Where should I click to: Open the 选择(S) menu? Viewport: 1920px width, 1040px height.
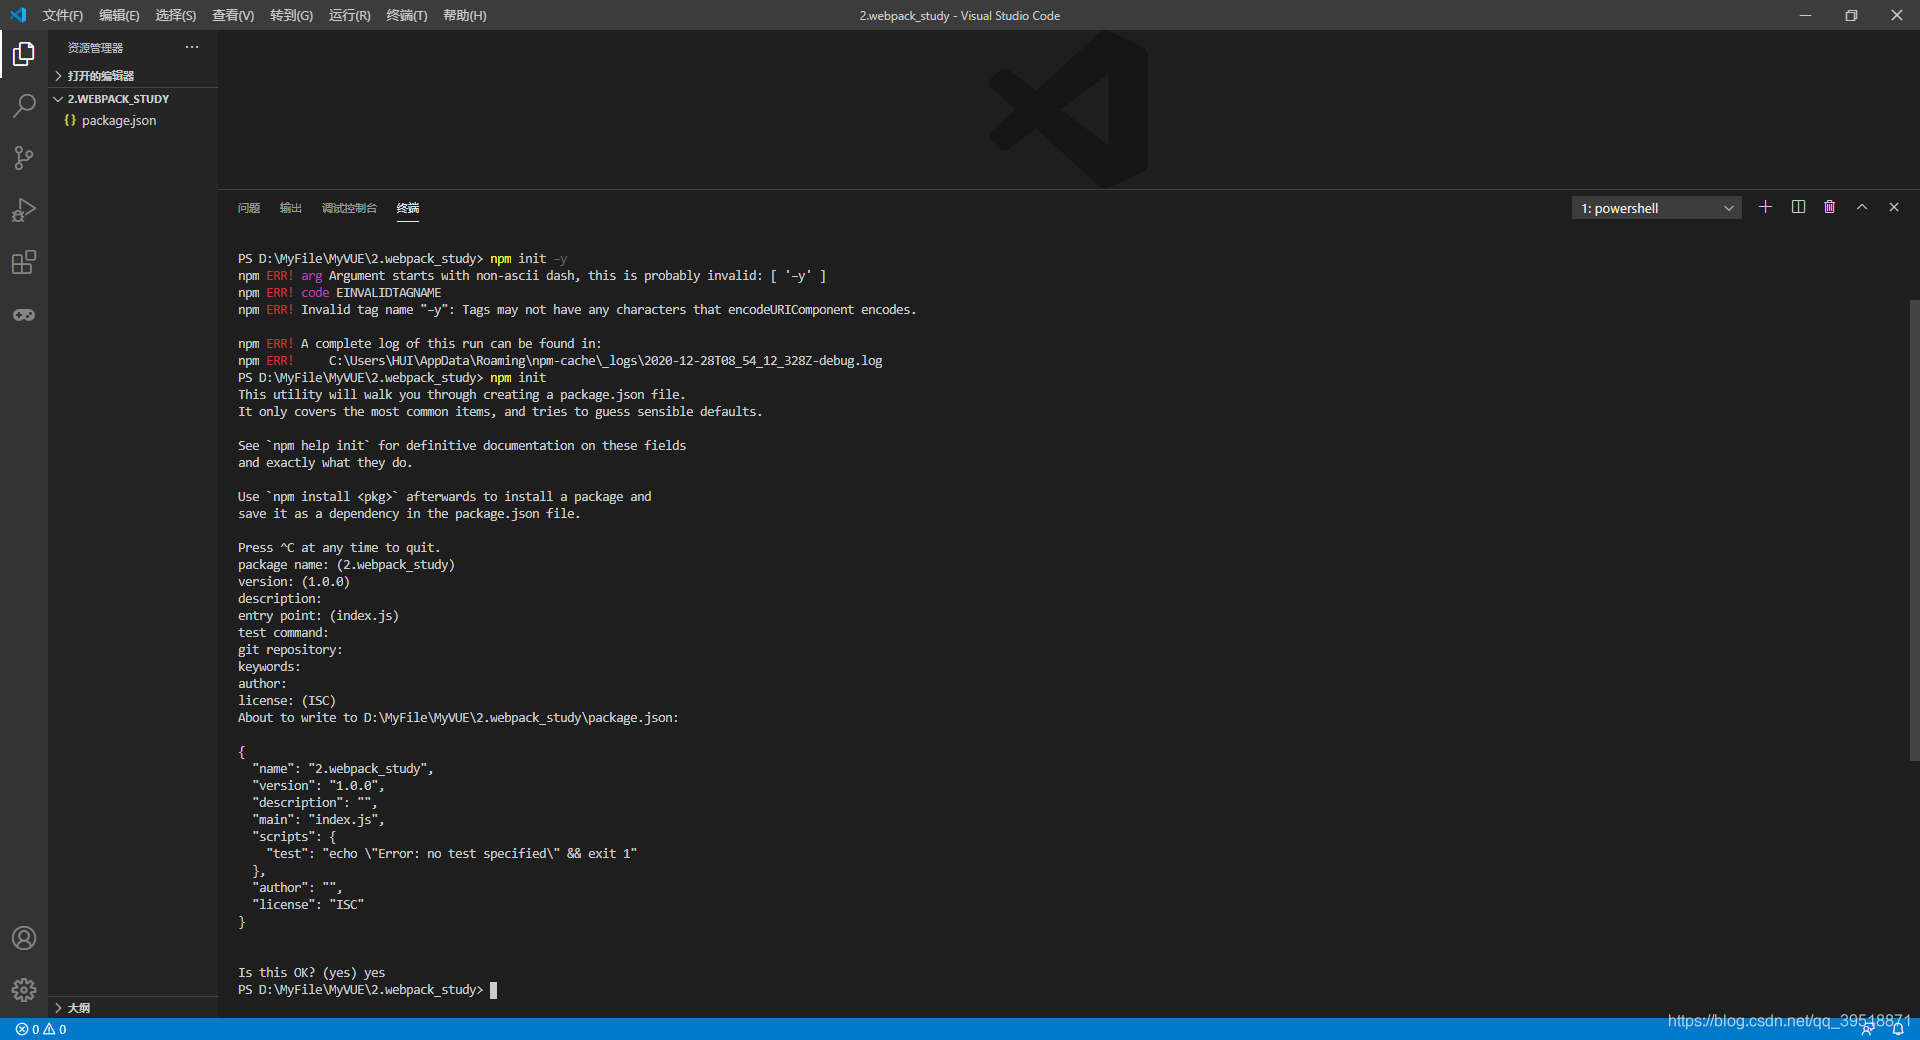tap(176, 15)
